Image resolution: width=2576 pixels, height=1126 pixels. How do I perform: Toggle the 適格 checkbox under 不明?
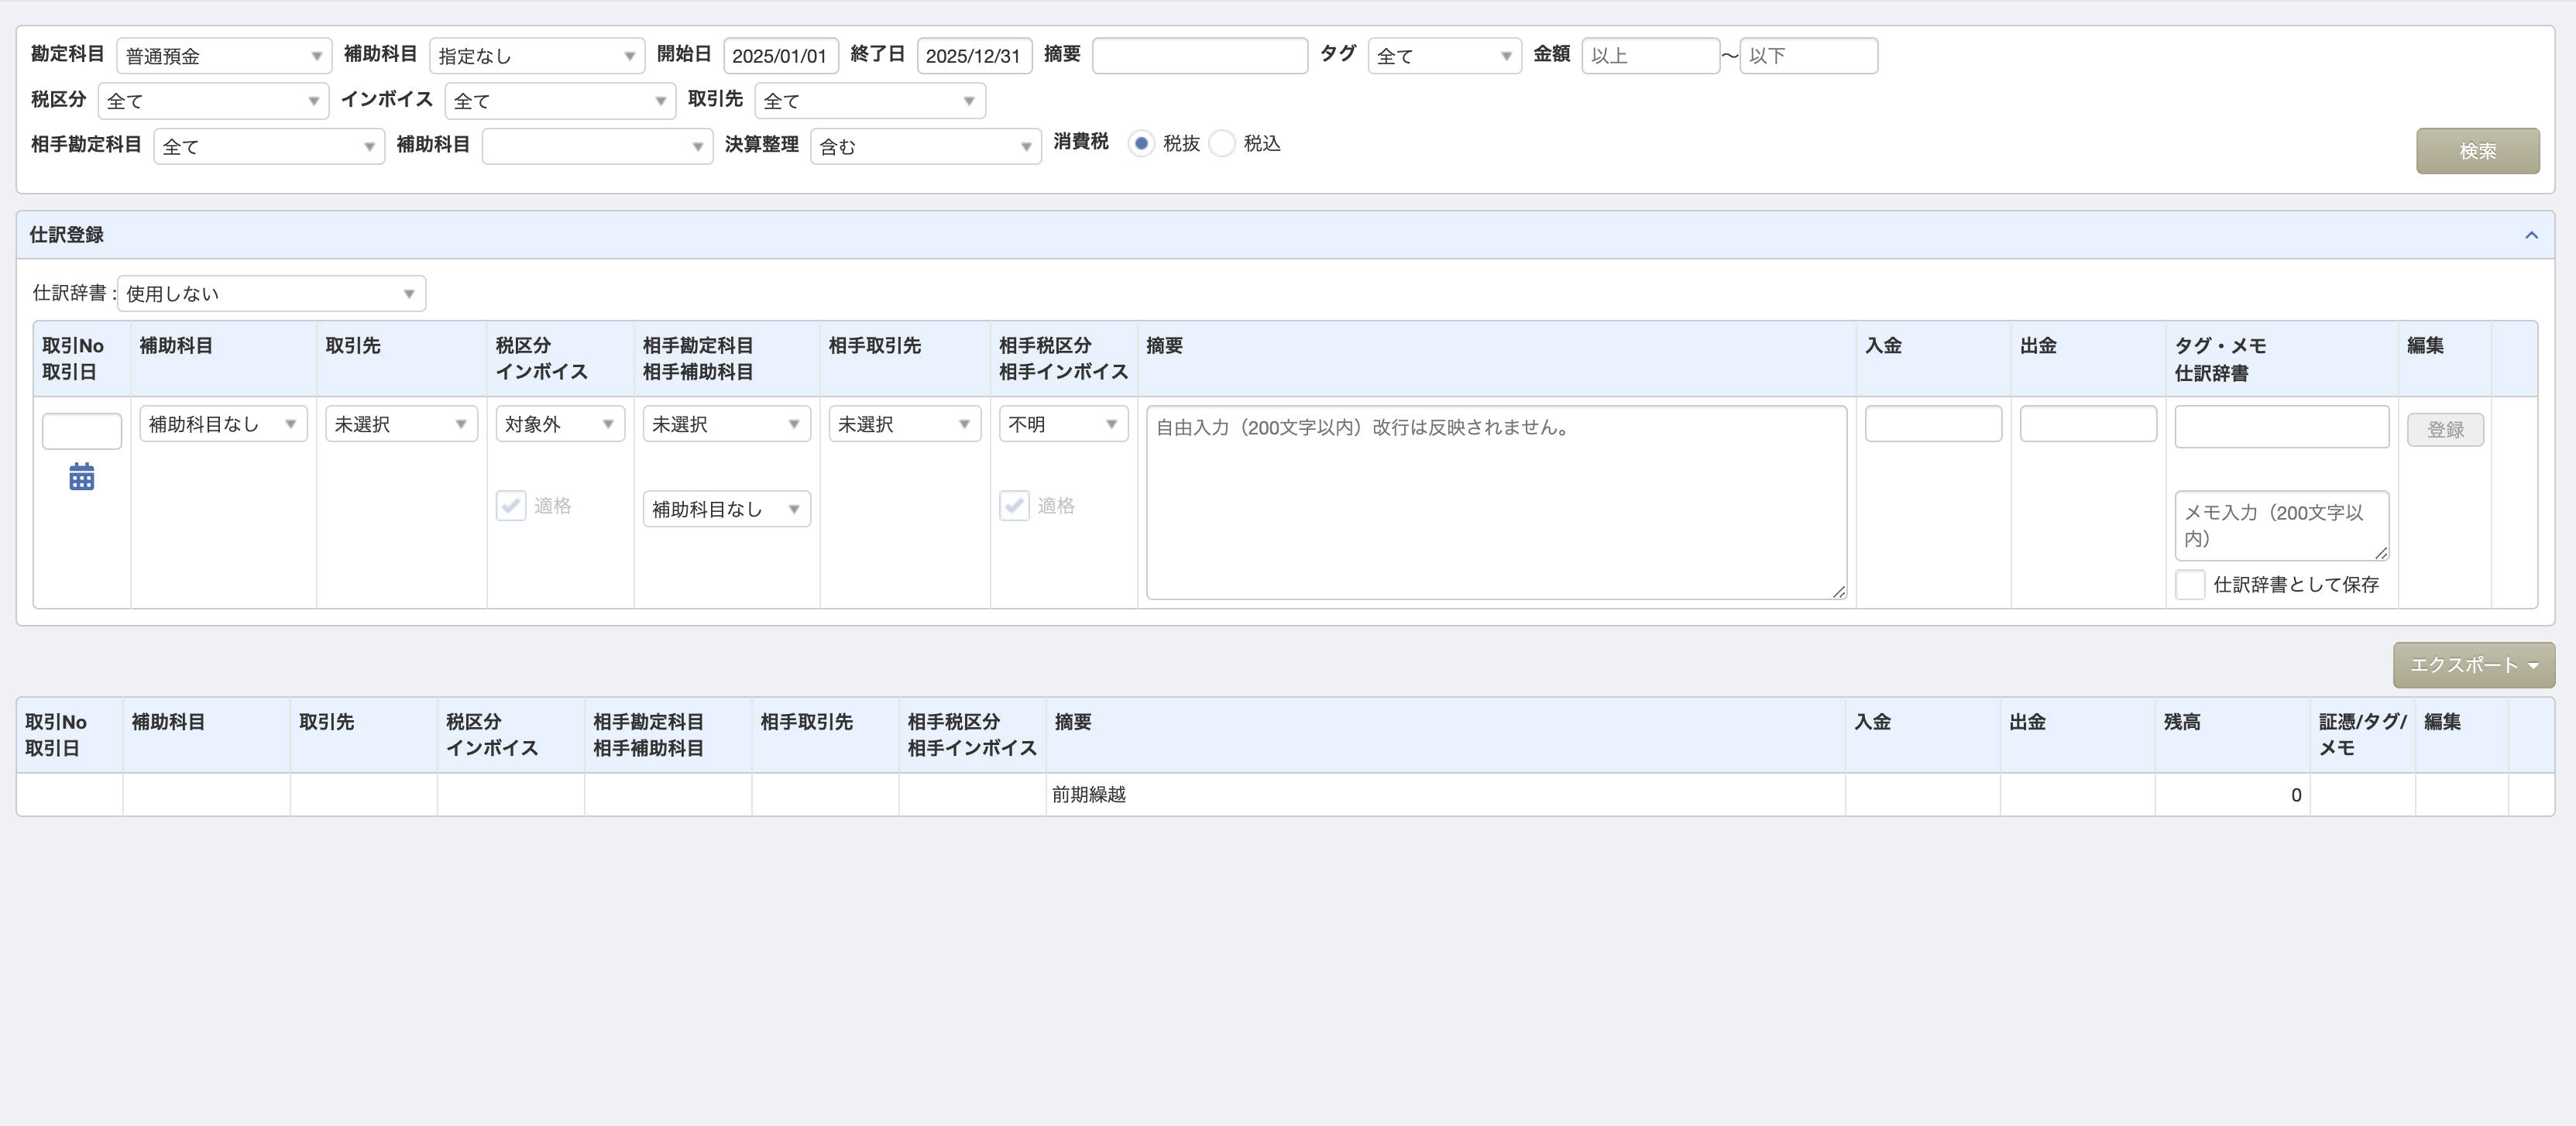[x=1014, y=505]
